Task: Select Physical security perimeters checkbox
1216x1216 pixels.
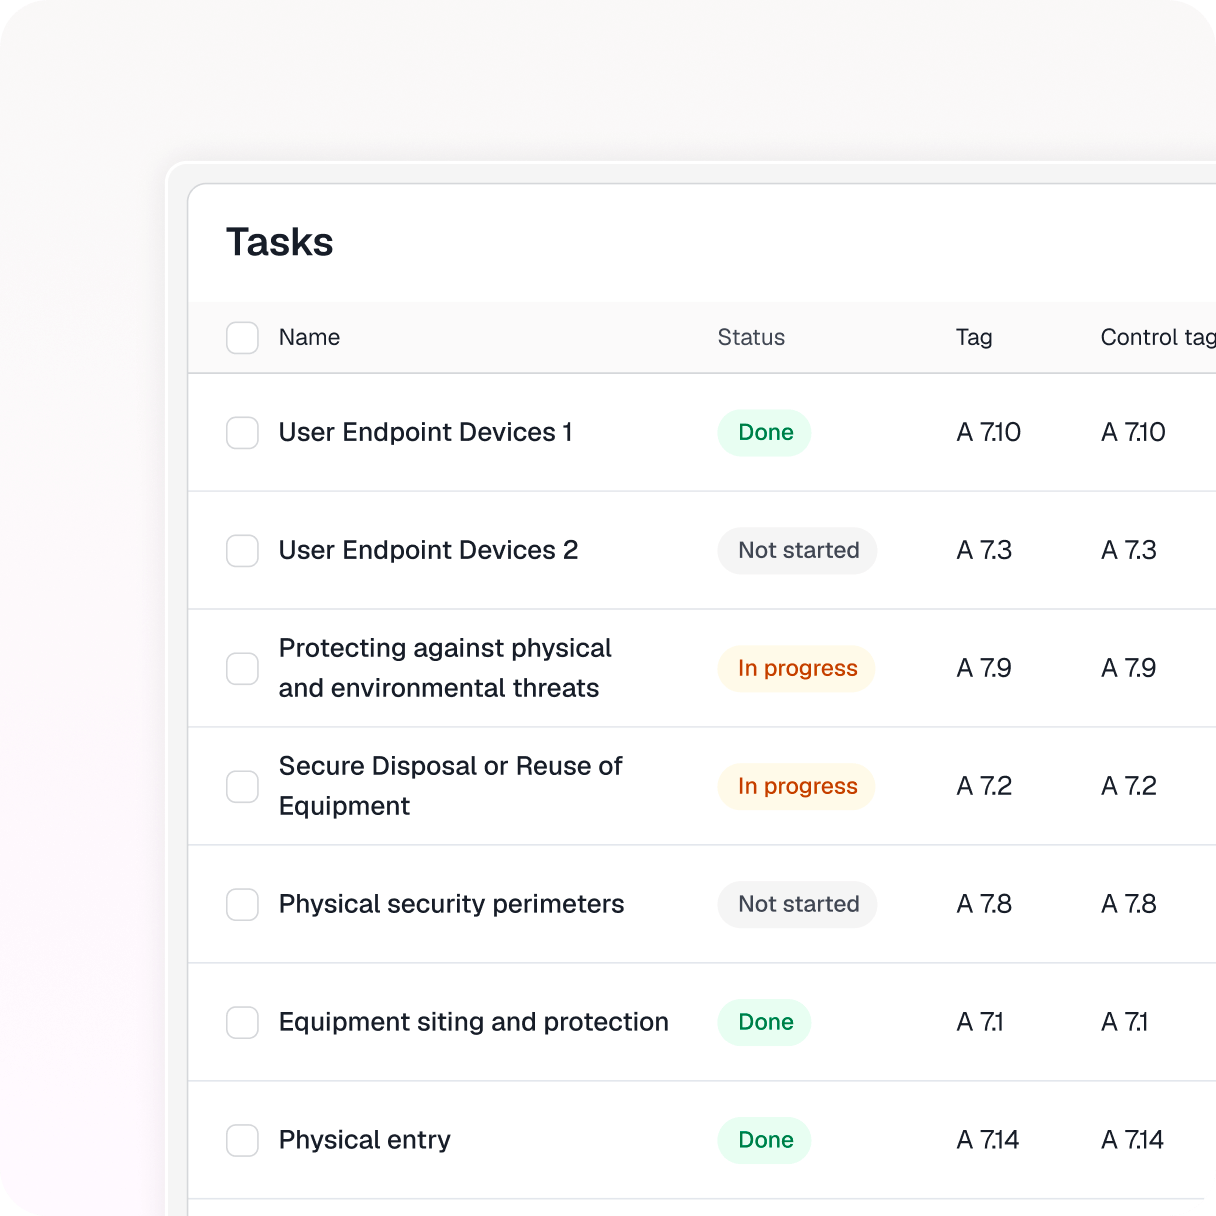Action: 242,905
